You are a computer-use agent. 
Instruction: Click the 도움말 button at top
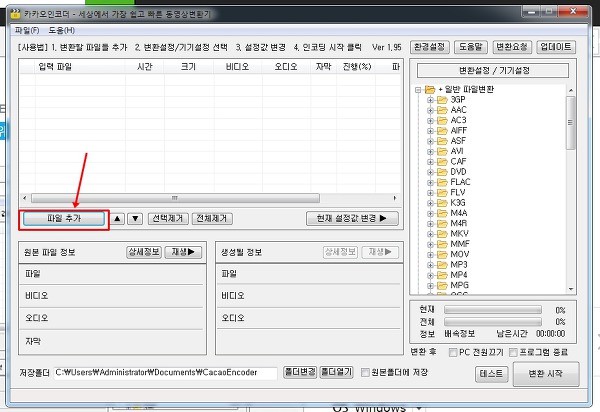point(471,47)
